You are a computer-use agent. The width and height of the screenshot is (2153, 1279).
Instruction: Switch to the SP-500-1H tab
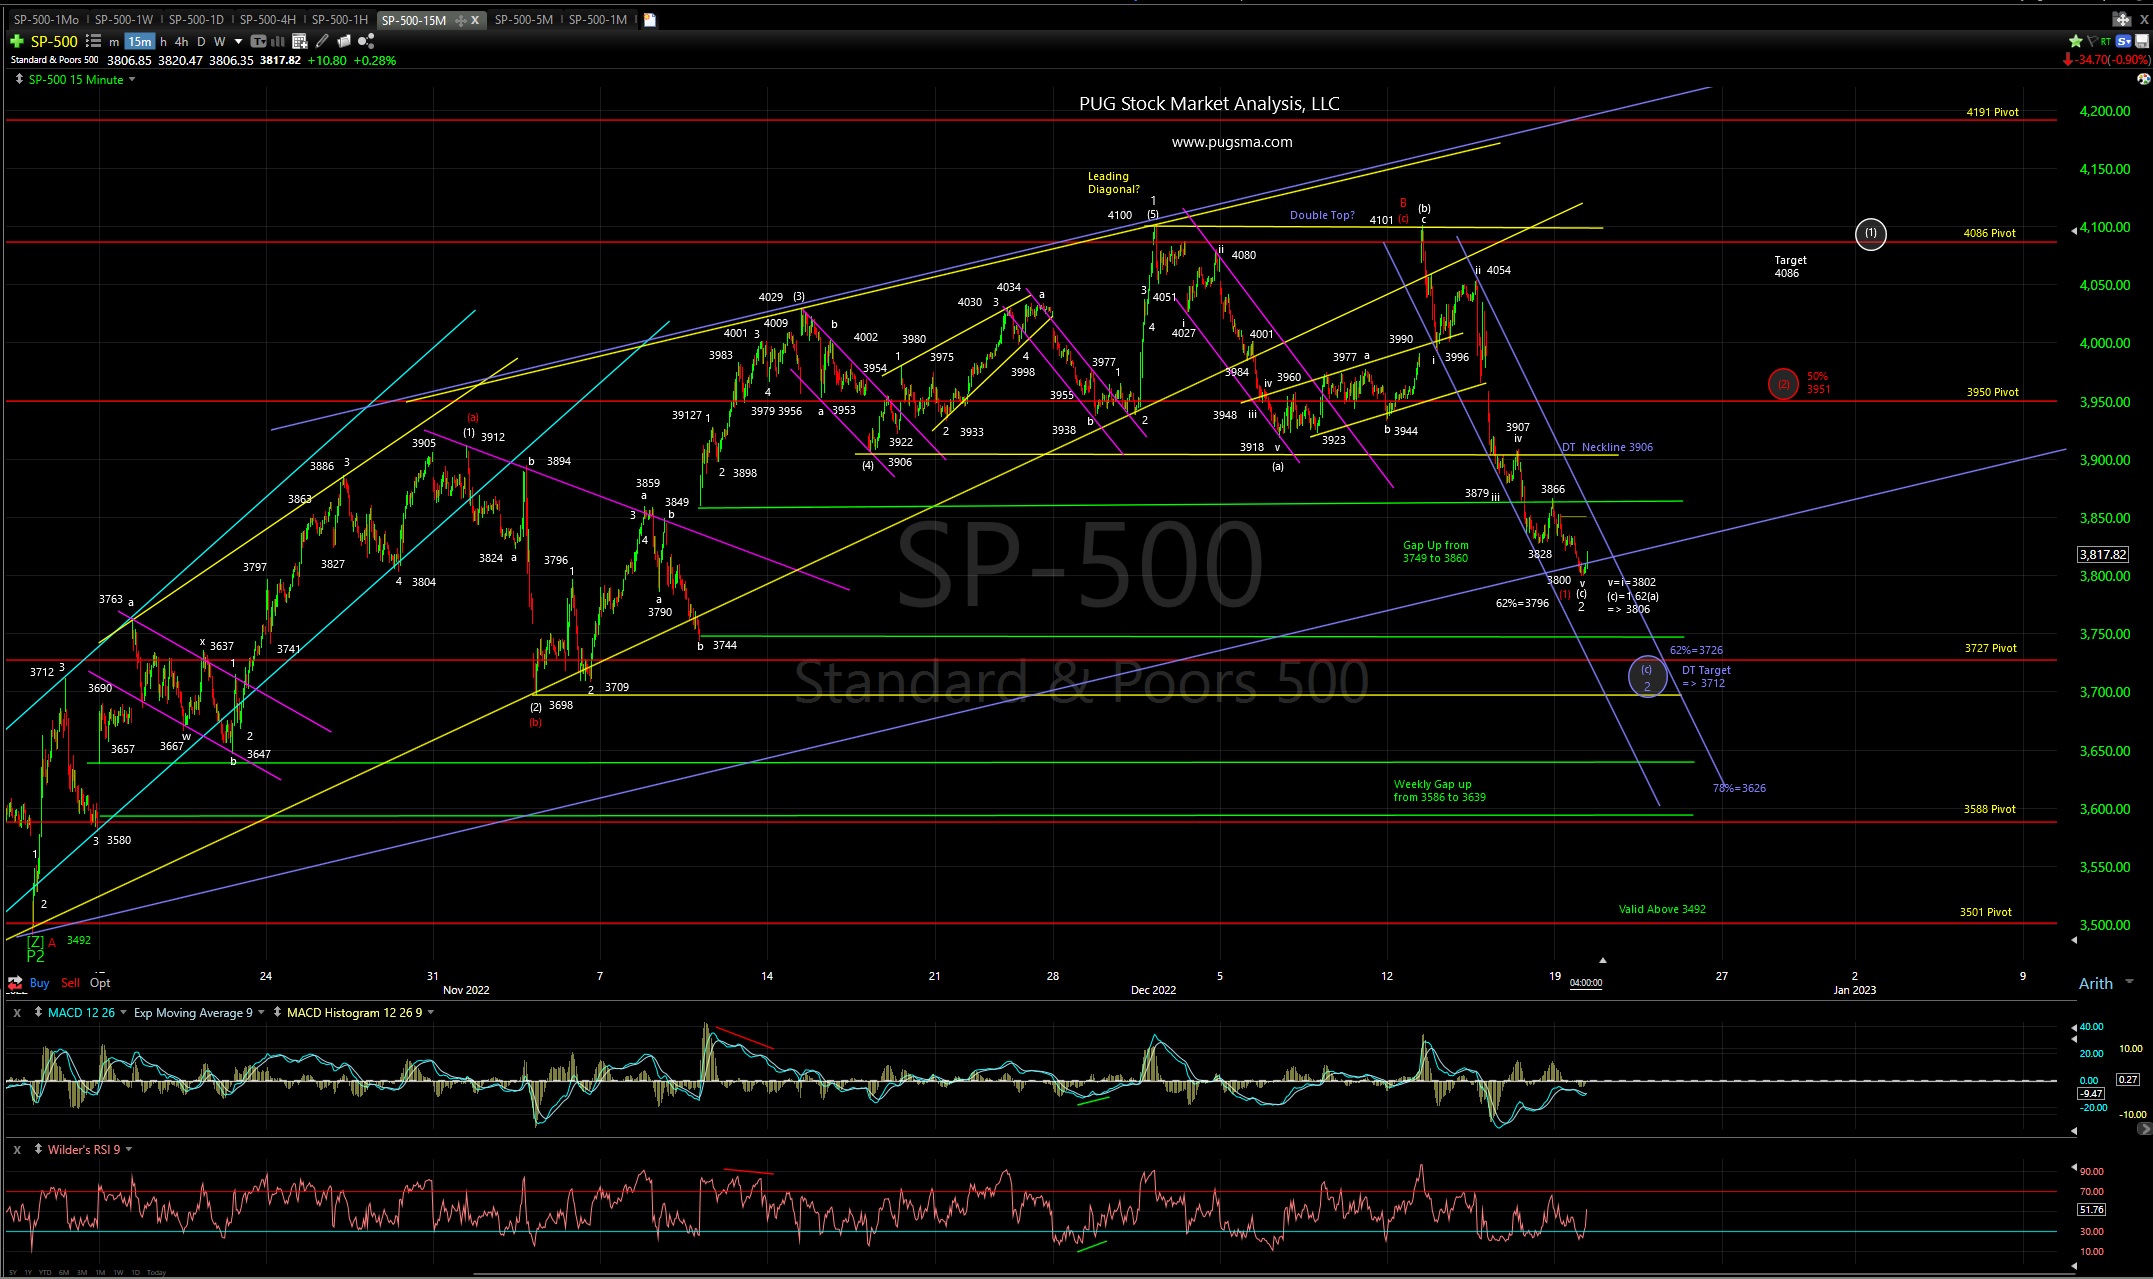pos(339,19)
